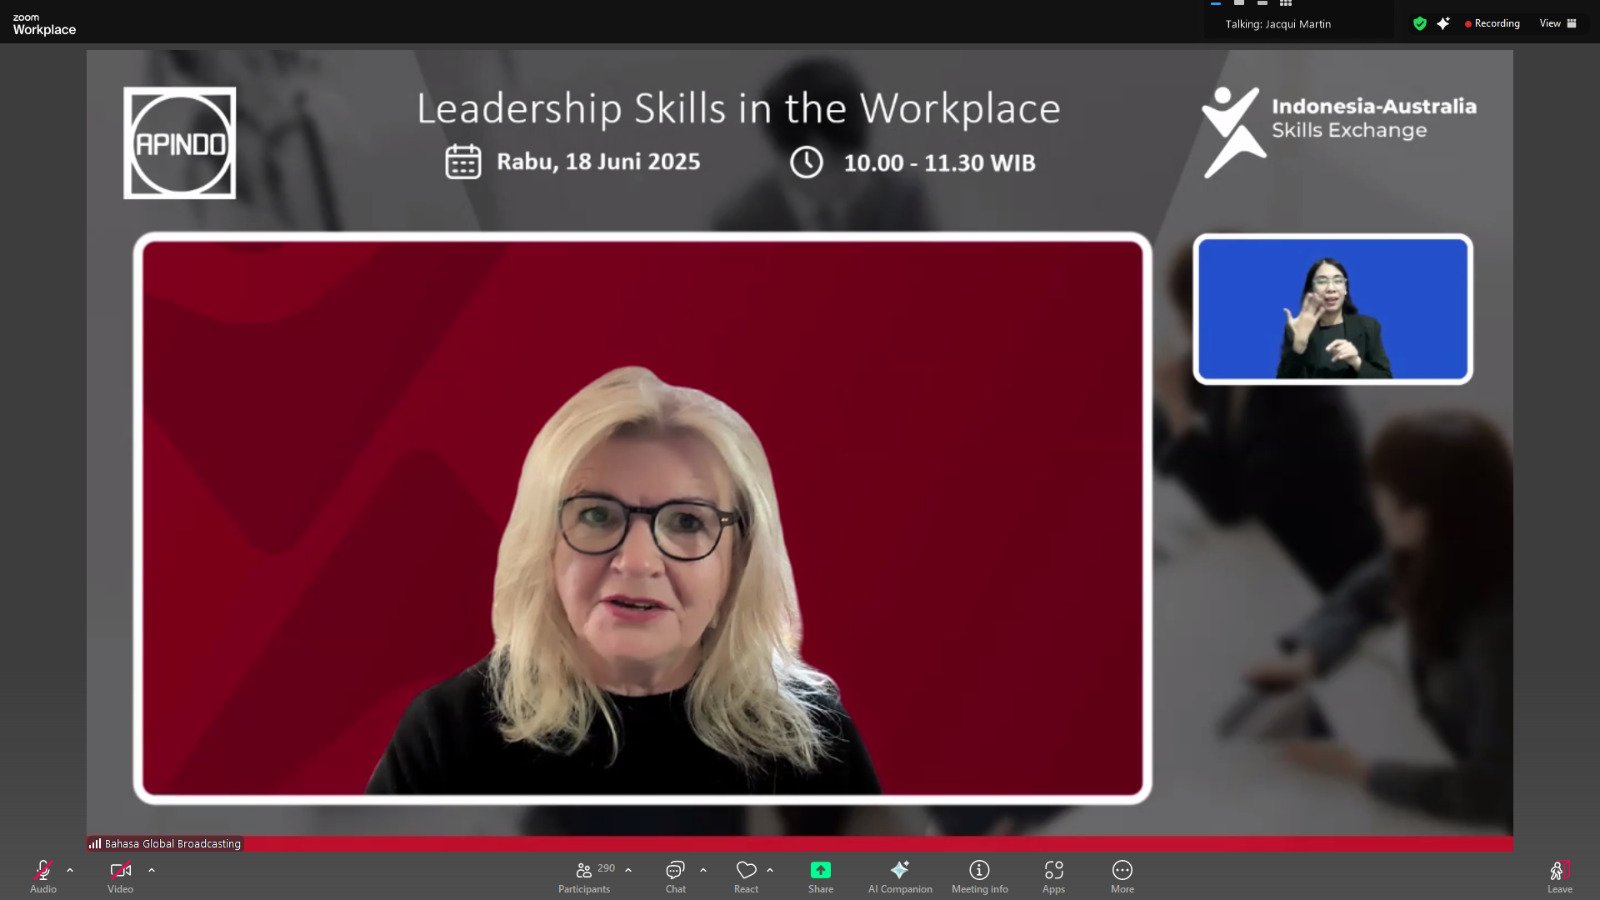The height and width of the screenshot is (900, 1600).
Task: Click the 290 participant count
Action: 606,868
